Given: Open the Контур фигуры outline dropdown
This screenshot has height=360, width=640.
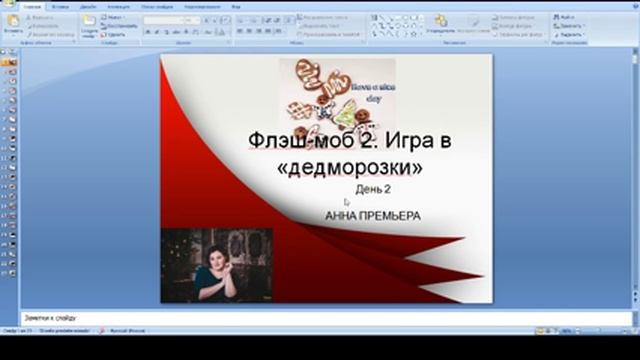Looking at the screenshot, I should [x=513, y=26].
